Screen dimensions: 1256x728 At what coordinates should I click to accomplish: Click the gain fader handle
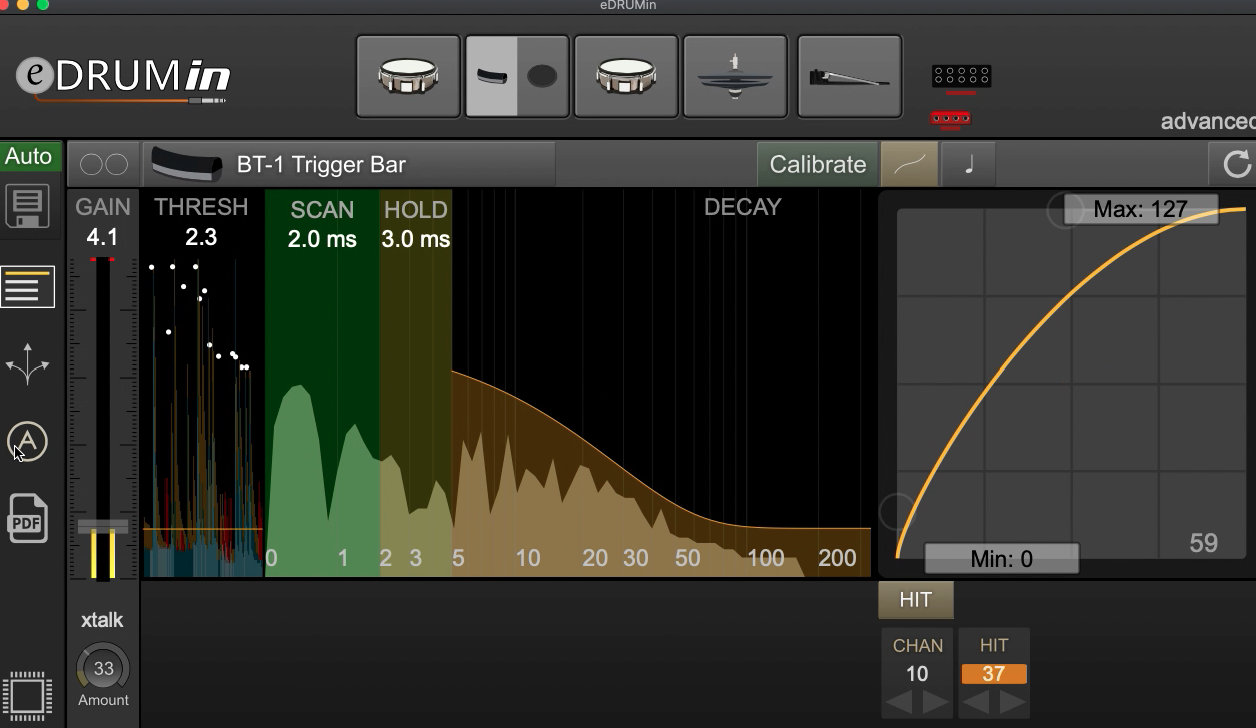point(103,526)
